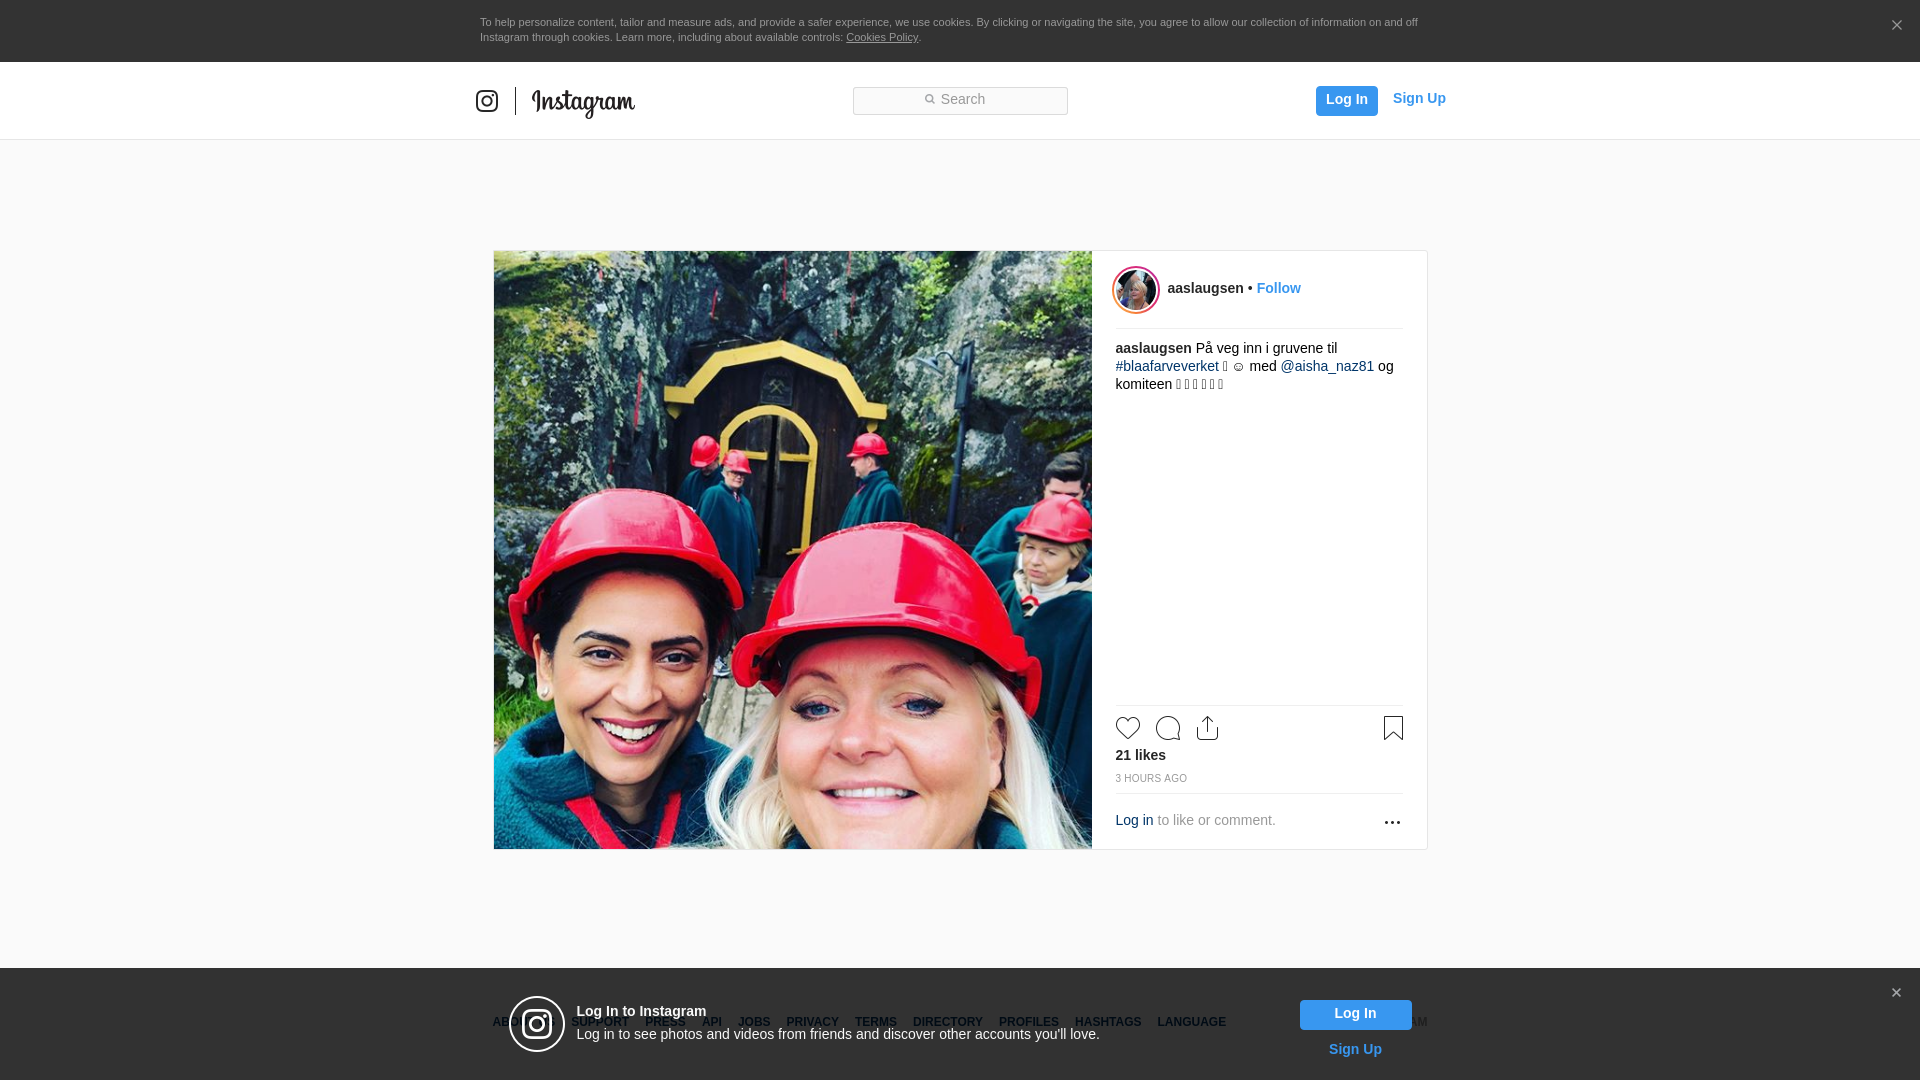The image size is (1920, 1080).
Task: Click the 3 HOURS AGO timestamp
Action: click(1151, 778)
